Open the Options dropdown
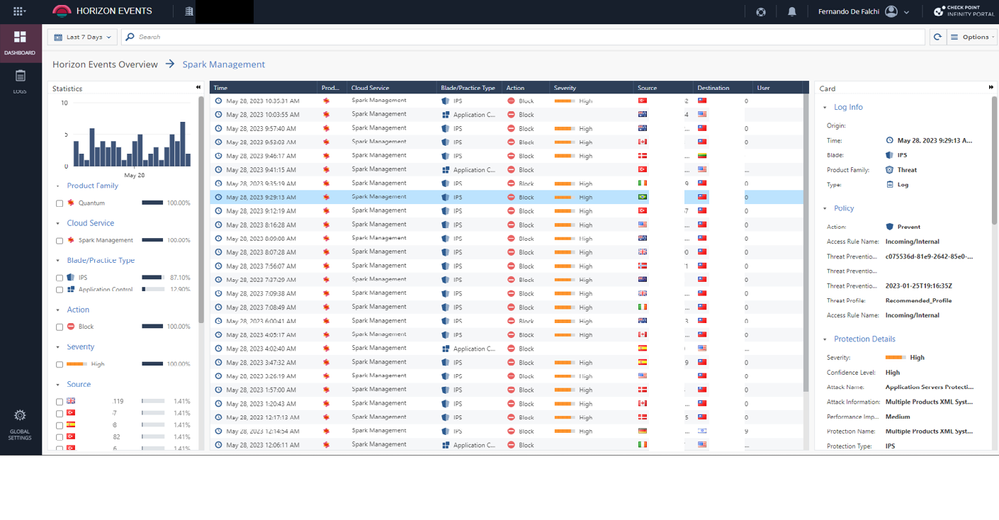This screenshot has width=999, height=520. [x=971, y=37]
